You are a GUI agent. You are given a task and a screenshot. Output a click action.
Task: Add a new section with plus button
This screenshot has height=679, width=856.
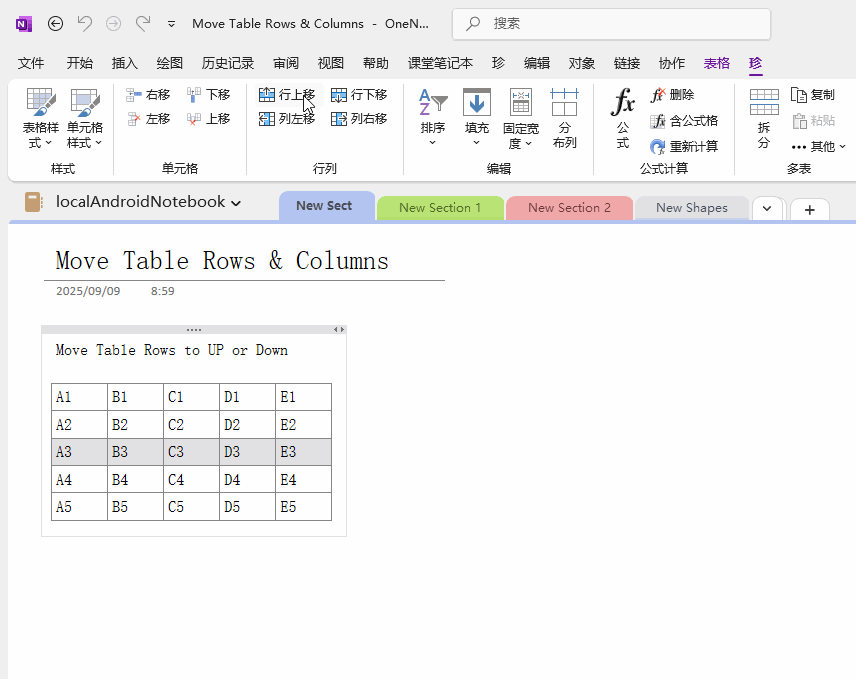(809, 209)
